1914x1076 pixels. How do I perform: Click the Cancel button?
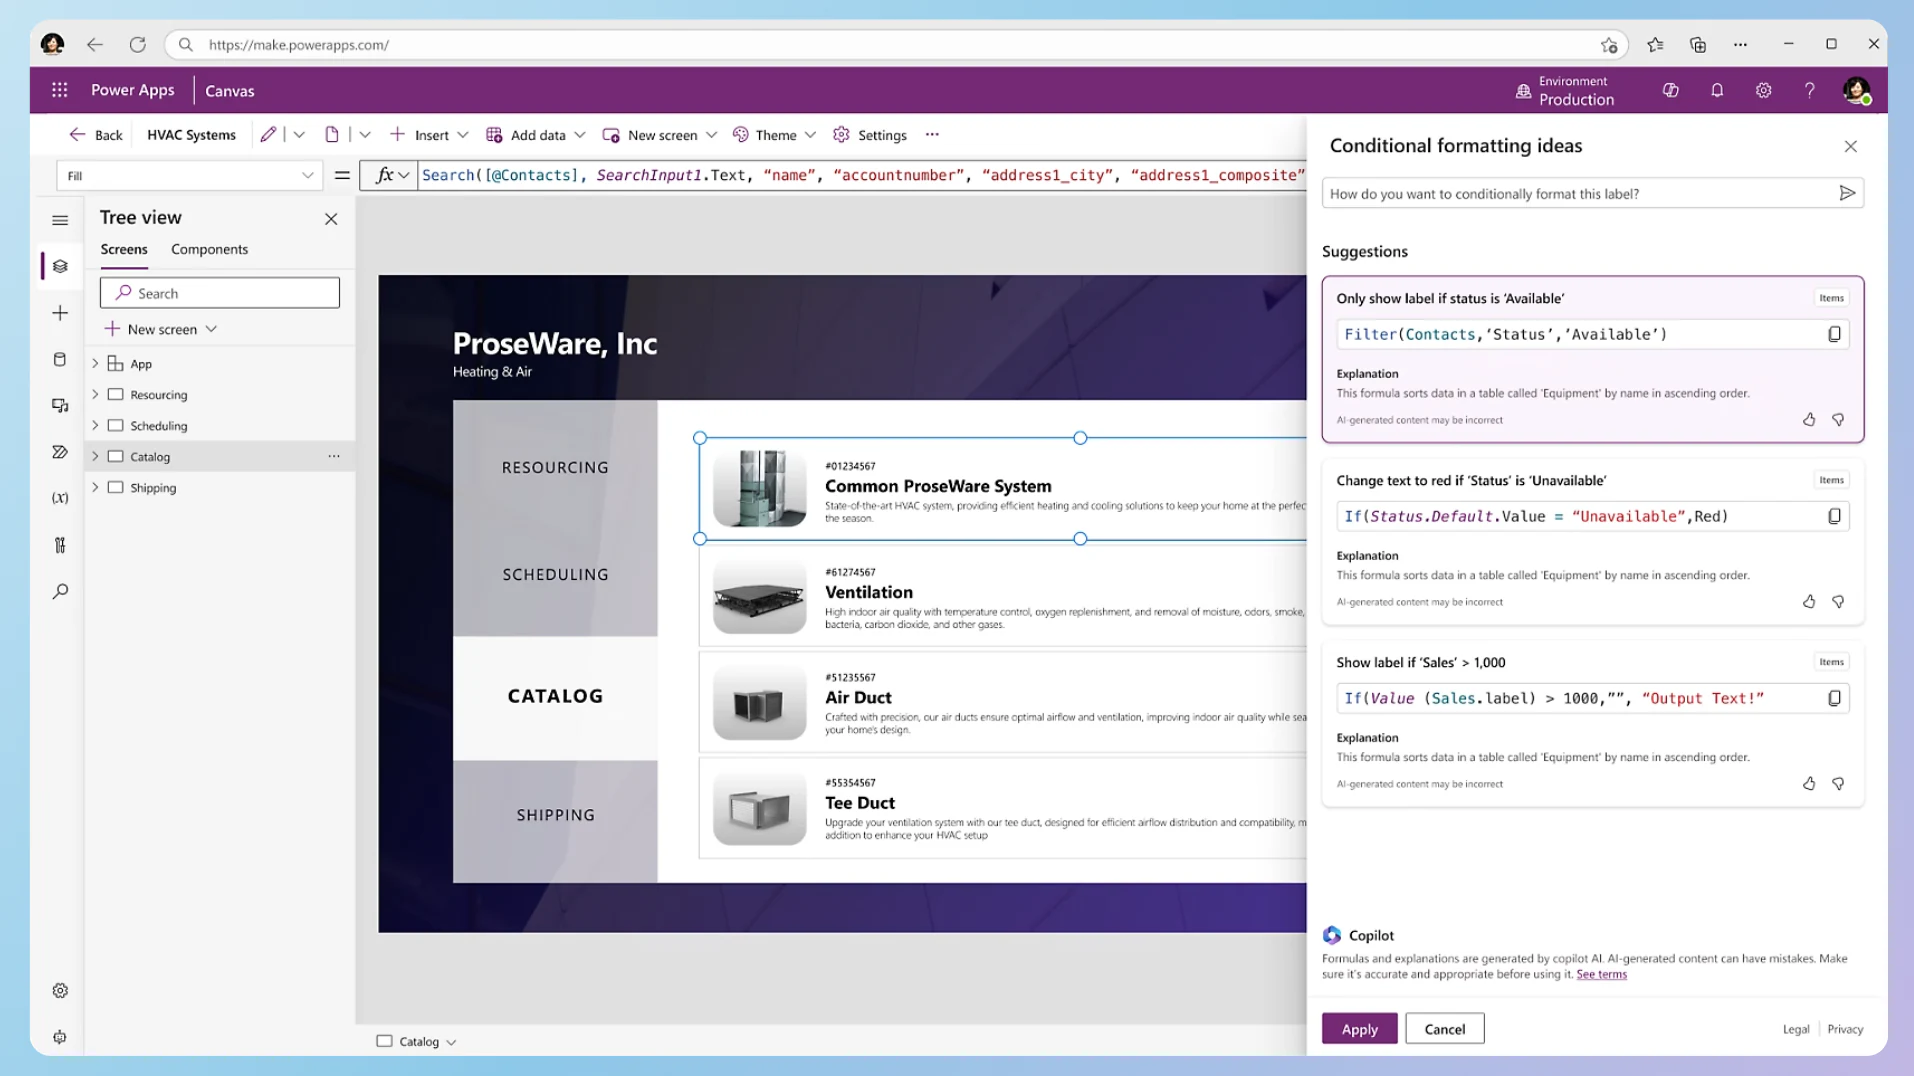point(1444,1029)
